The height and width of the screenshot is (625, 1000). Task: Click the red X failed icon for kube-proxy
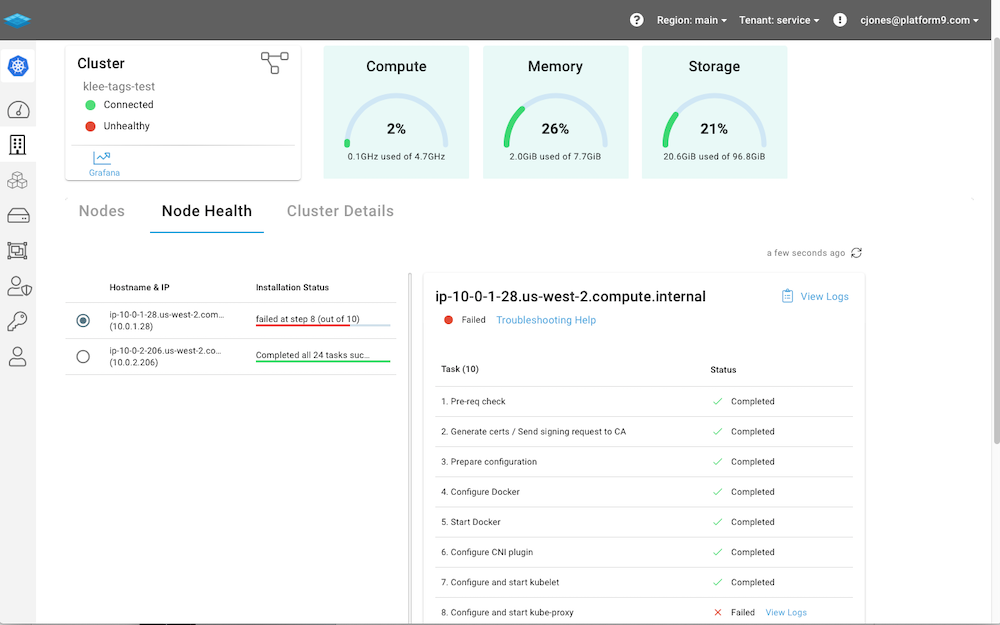point(717,612)
